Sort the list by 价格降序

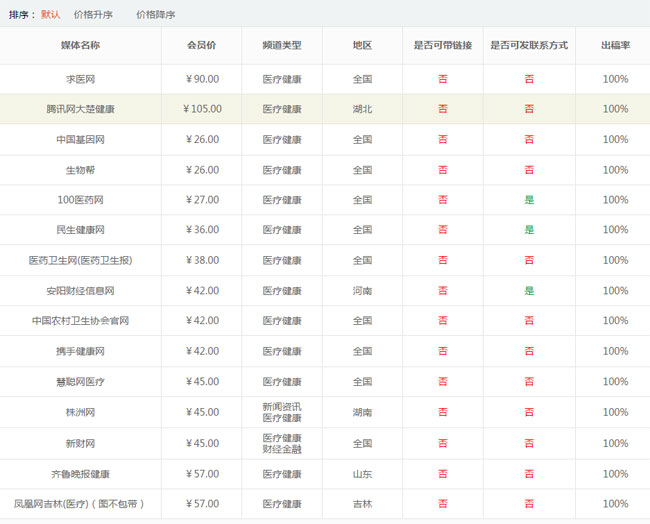point(155,15)
